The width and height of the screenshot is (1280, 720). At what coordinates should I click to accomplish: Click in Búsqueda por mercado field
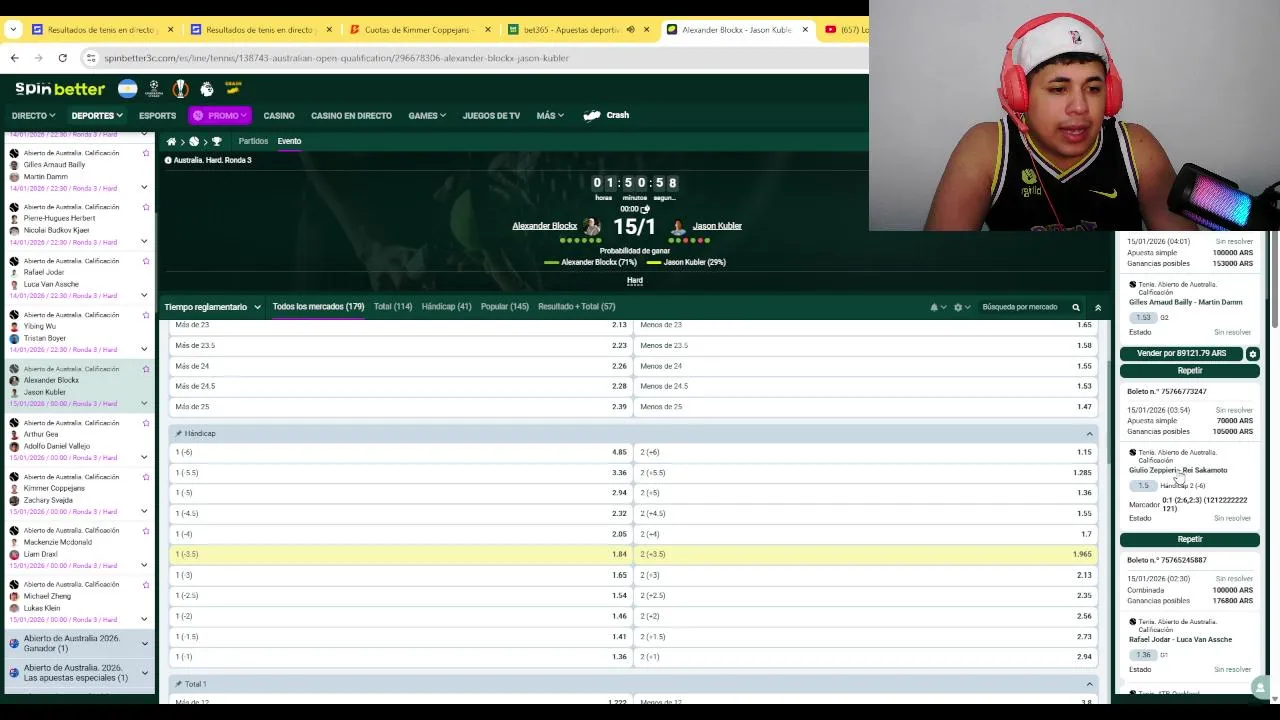pyautogui.click(x=1020, y=307)
